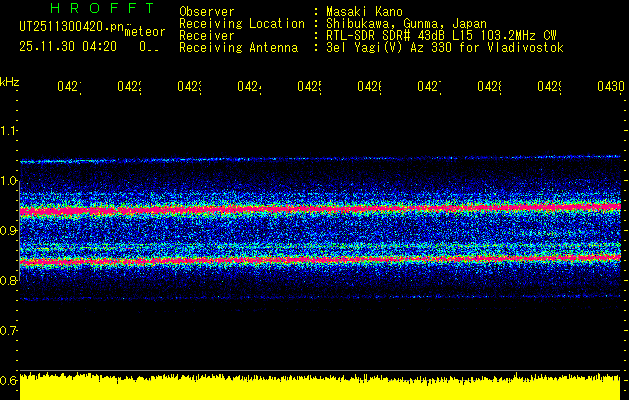
Task: Click the 3el Yagi(V) Az 330 antenna text
Action: pos(445,48)
